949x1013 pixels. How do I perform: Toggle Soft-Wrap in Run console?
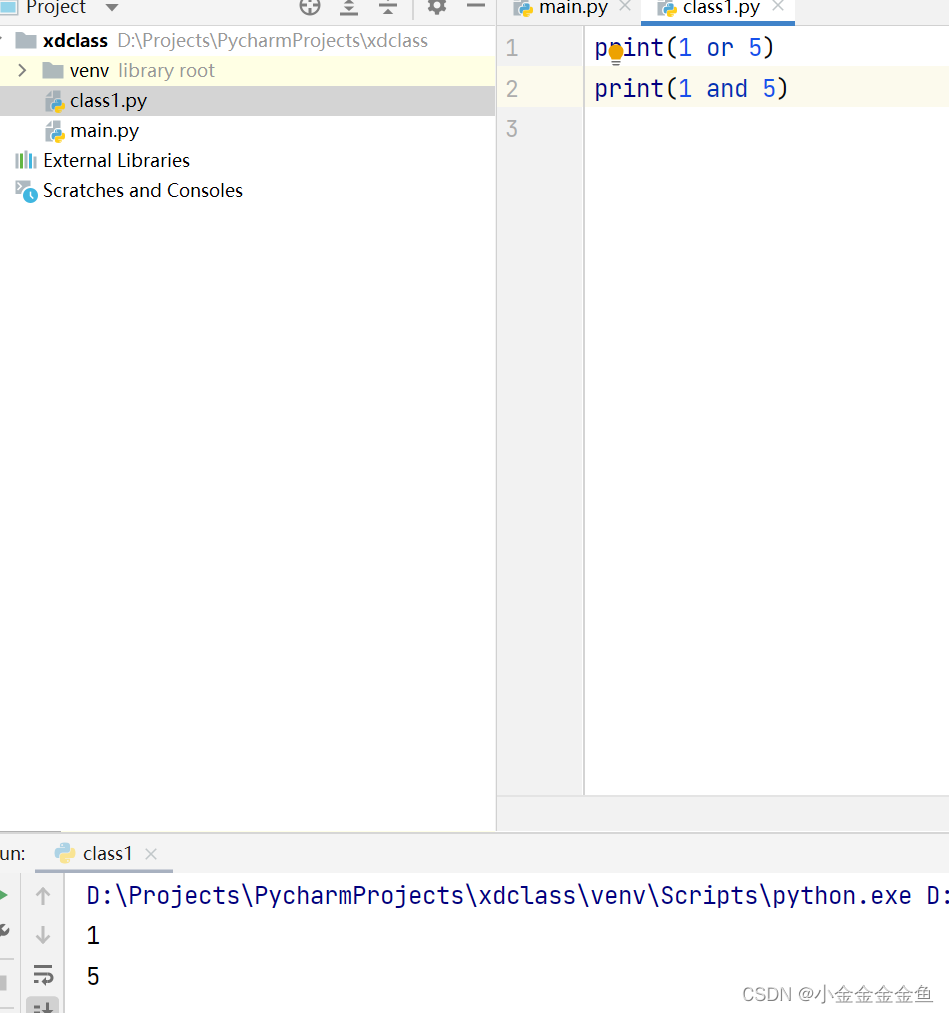43,974
